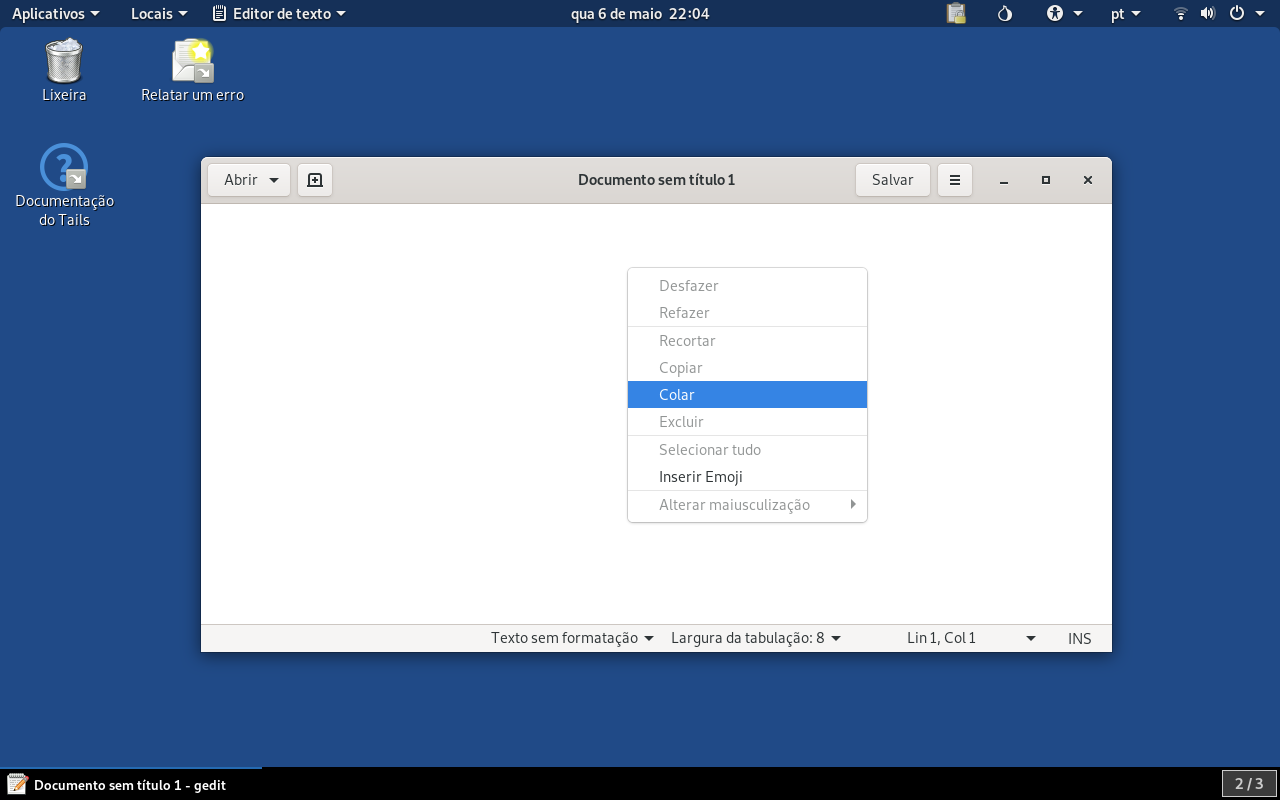Select Recortar in context menu
The height and width of the screenshot is (800, 1280).
747,341
